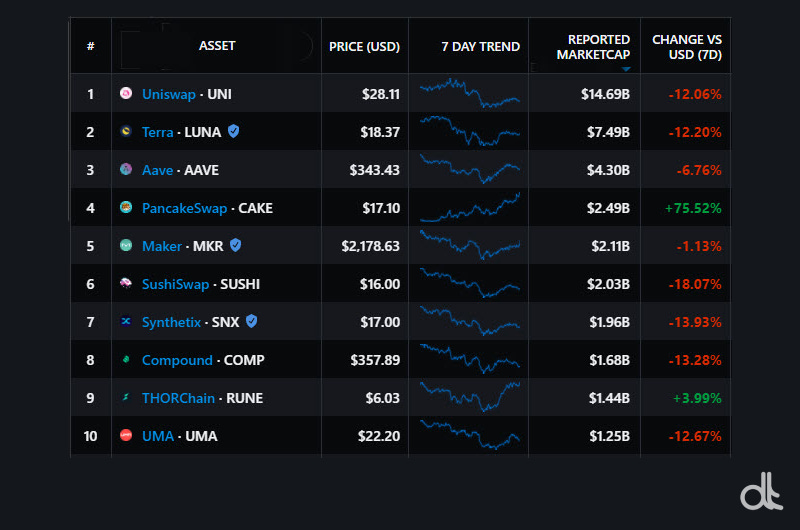The height and width of the screenshot is (530, 800).
Task: Click the 7 Day Trend column header
Action: click(x=481, y=46)
